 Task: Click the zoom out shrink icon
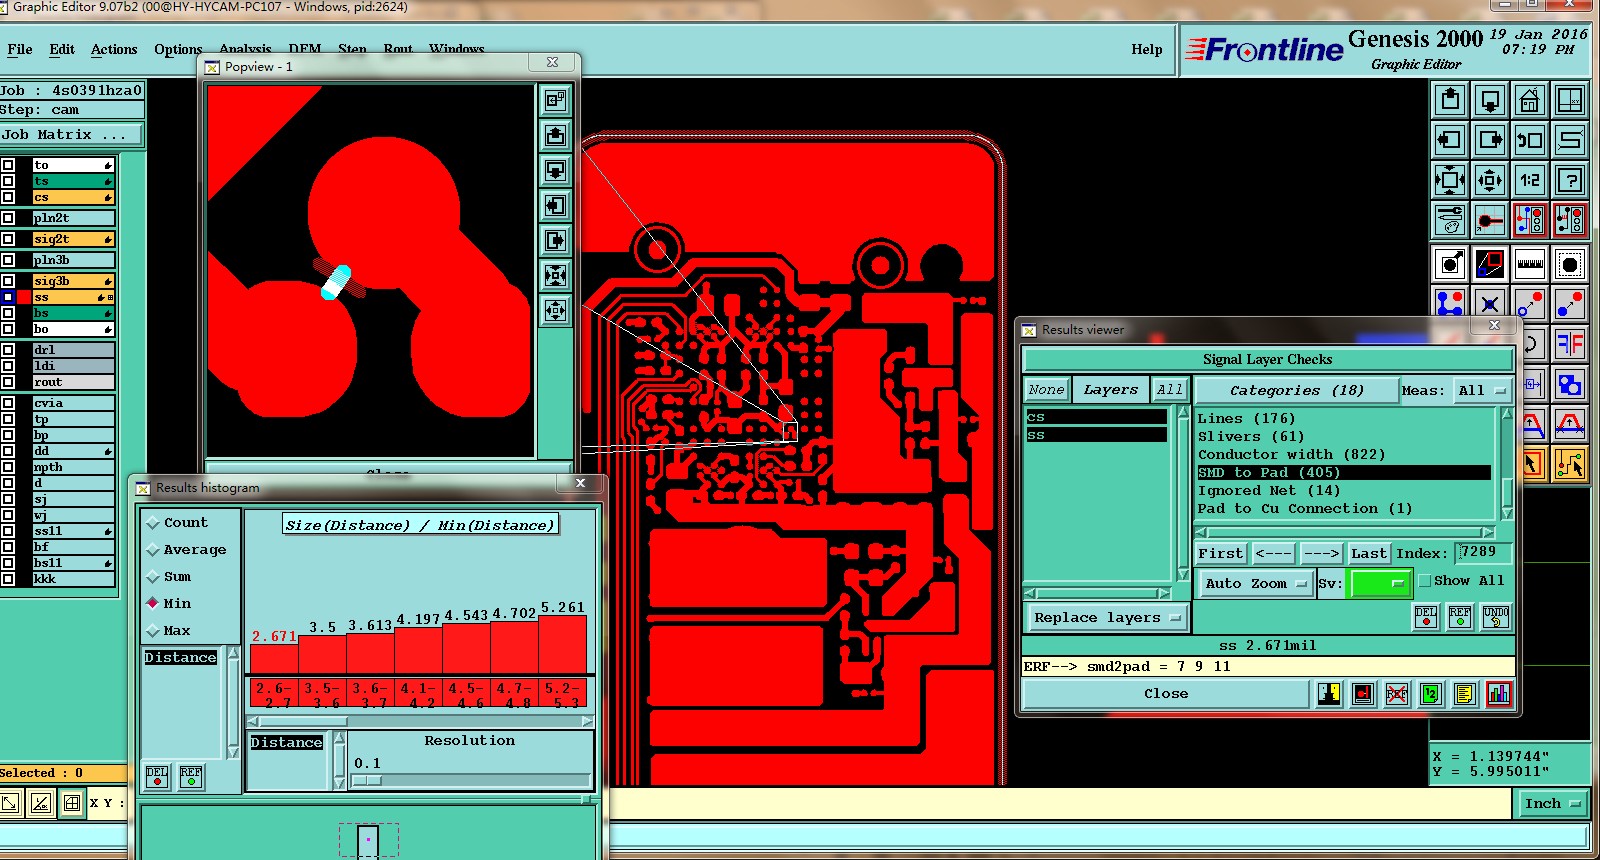point(1490,180)
